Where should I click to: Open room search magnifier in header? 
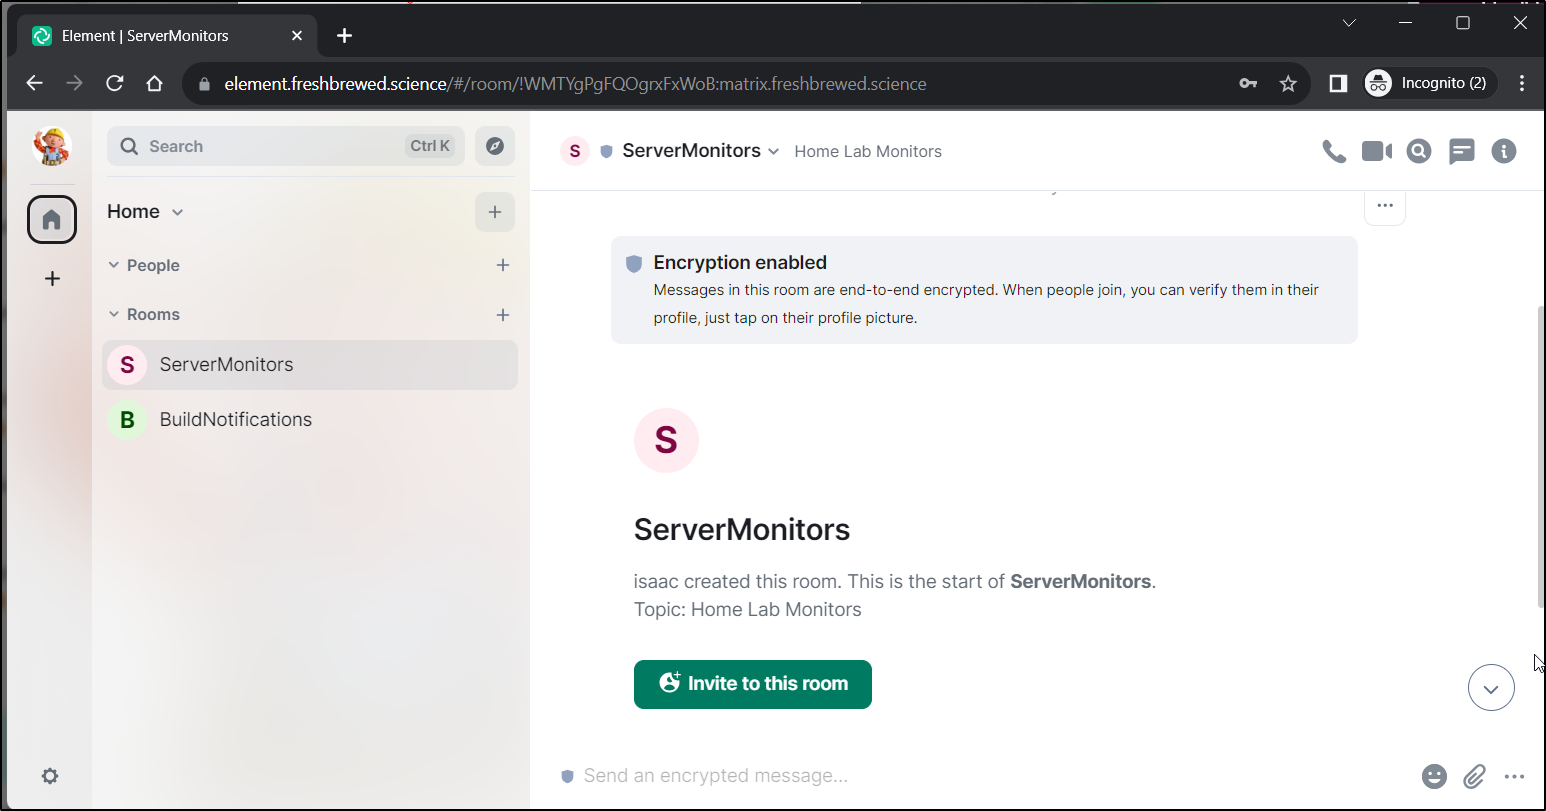pyautogui.click(x=1419, y=151)
